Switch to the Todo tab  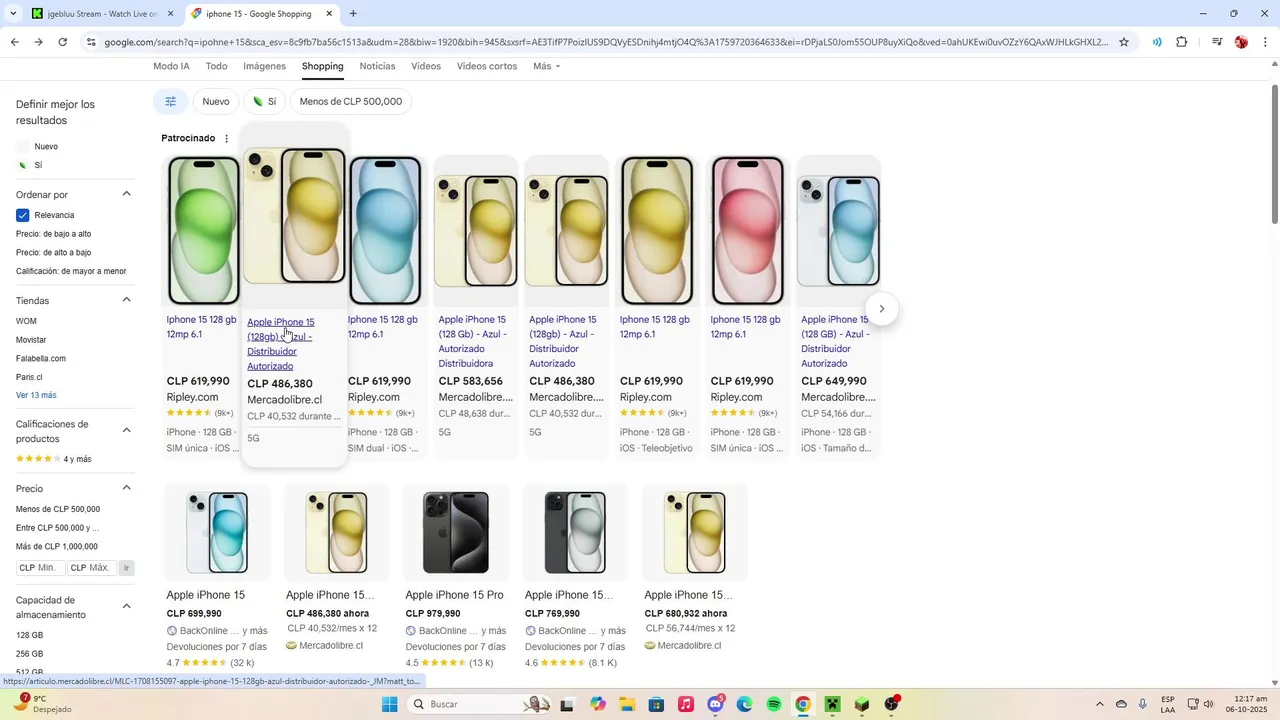(x=216, y=66)
